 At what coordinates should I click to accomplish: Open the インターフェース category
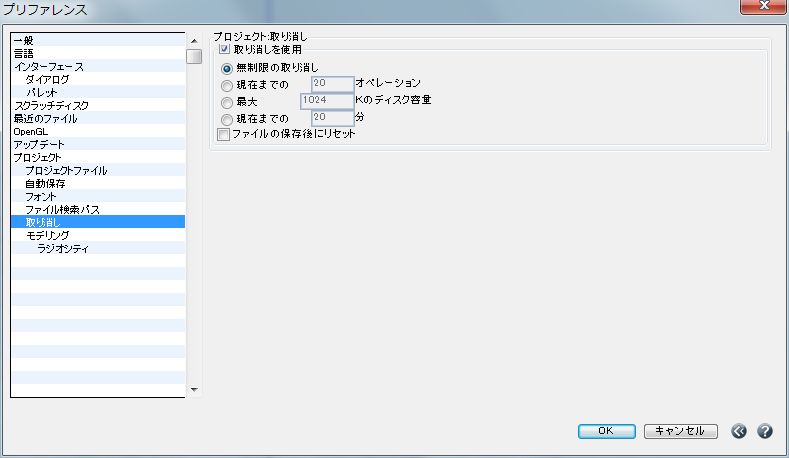click(98, 66)
